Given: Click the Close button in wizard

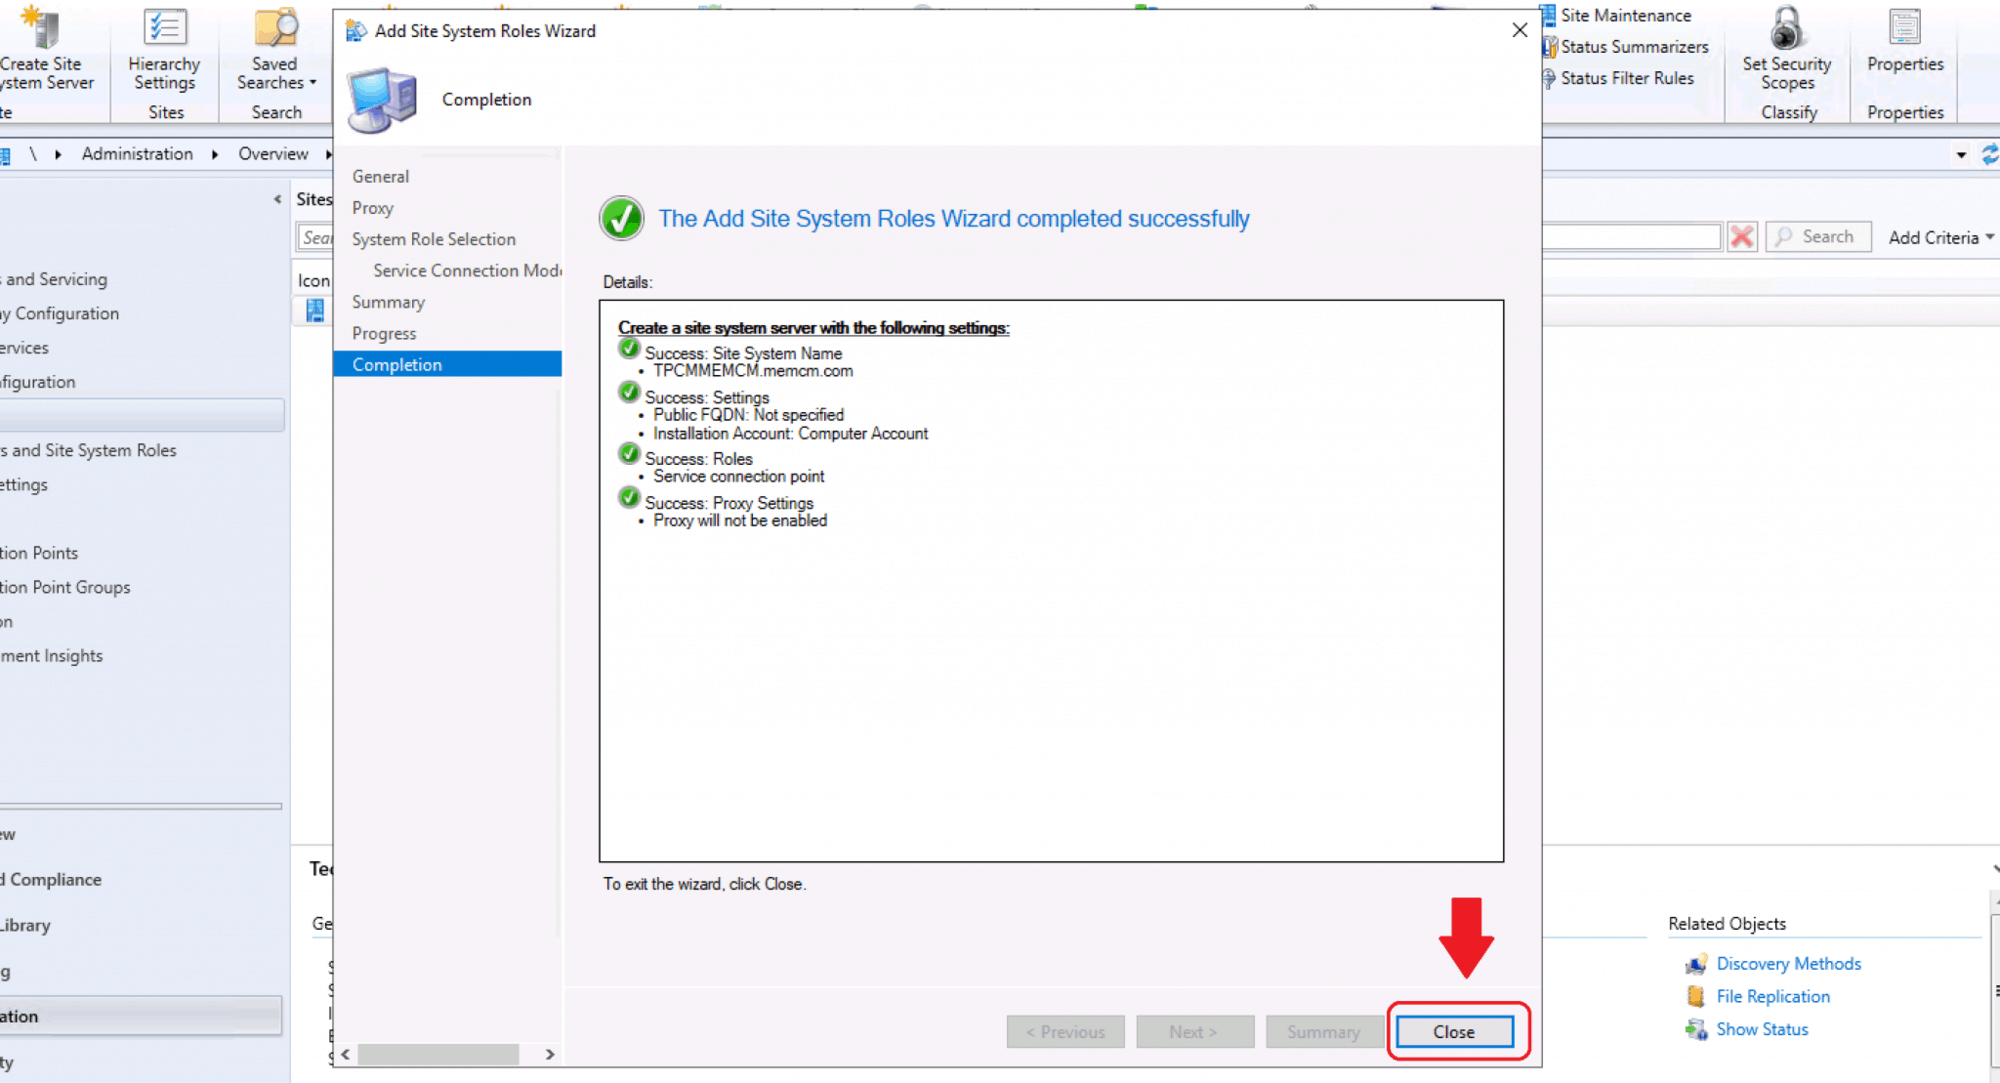Looking at the screenshot, I should (1453, 1031).
